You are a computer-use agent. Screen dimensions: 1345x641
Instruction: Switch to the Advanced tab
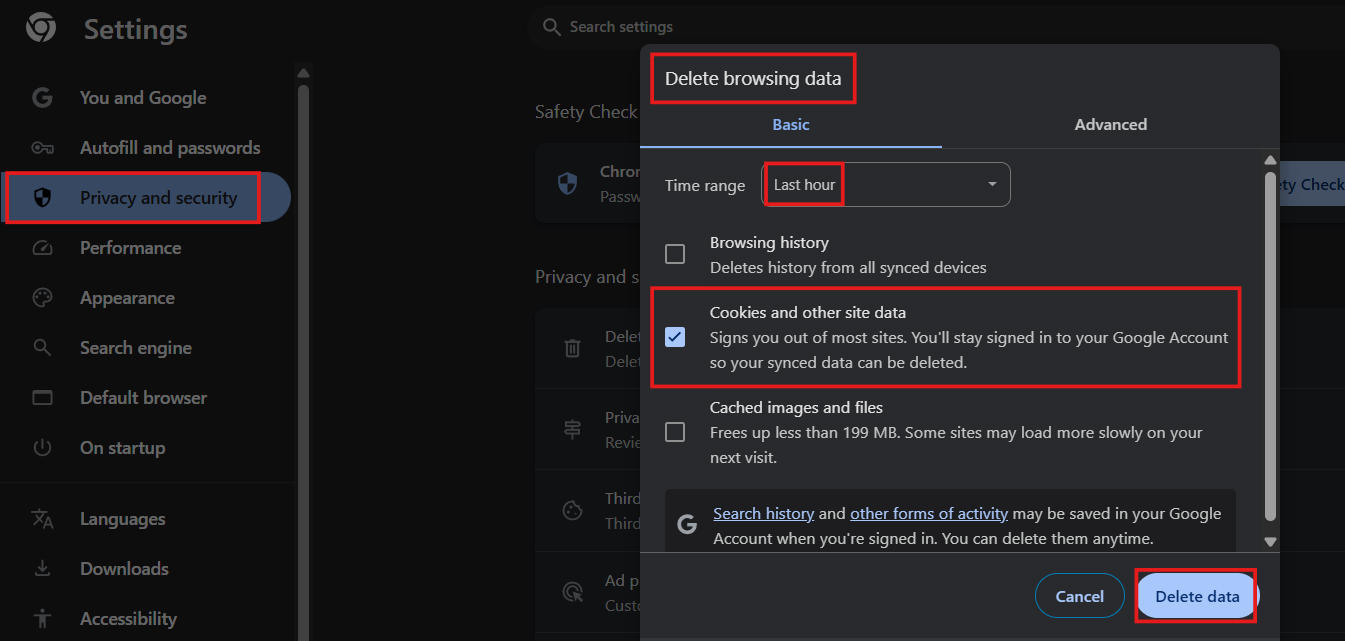pos(1110,125)
